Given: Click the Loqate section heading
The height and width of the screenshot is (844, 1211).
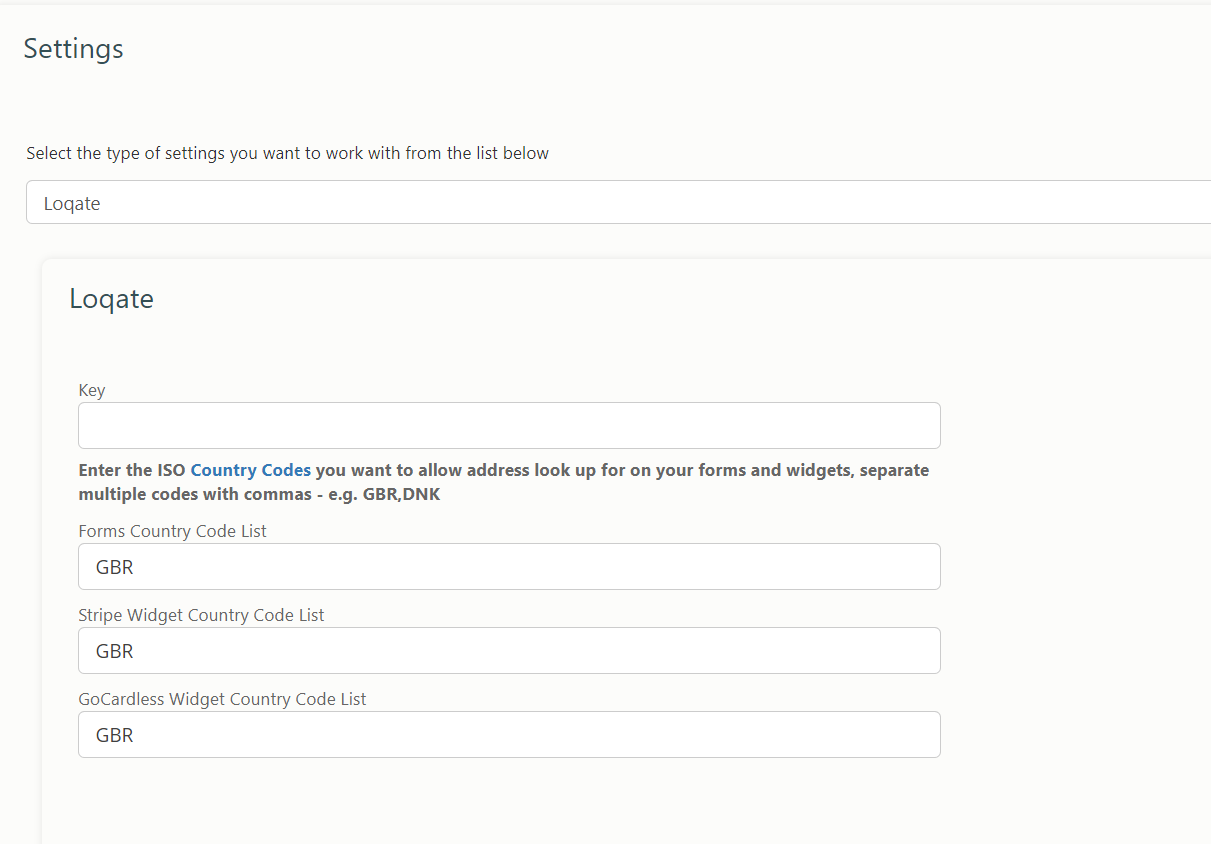Looking at the screenshot, I should point(111,298).
